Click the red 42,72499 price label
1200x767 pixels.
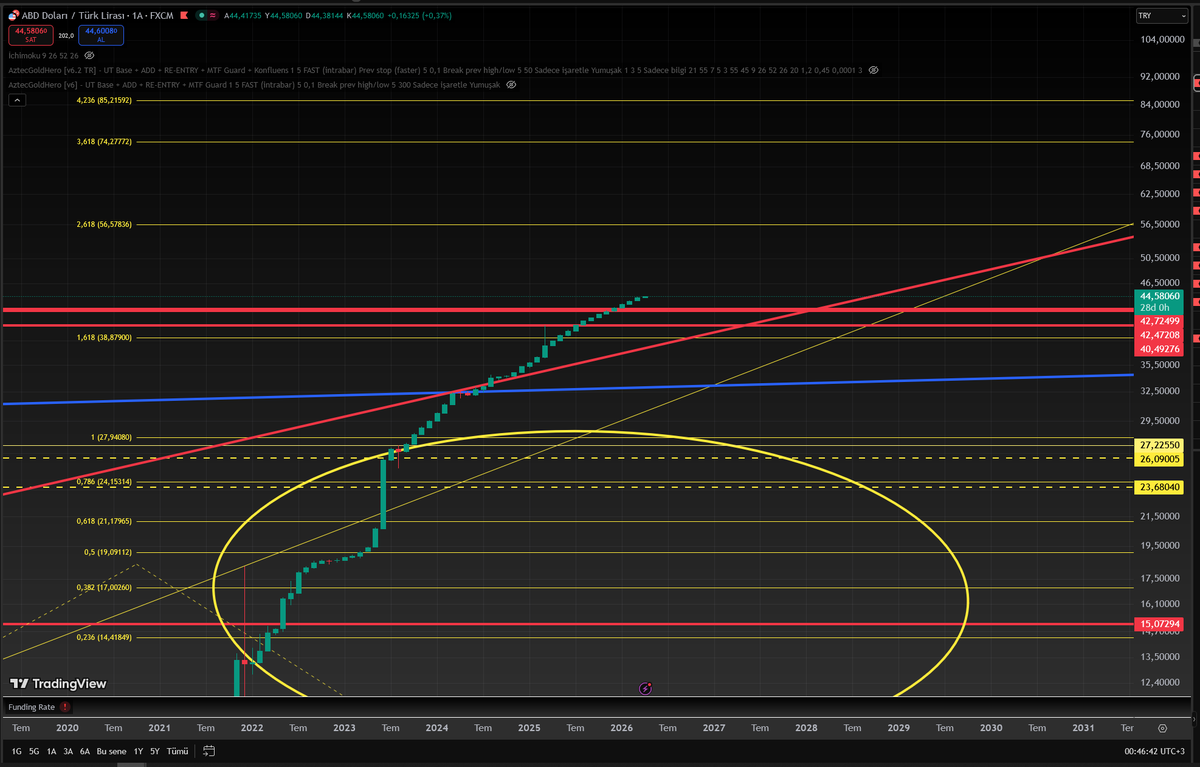point(1160,321)
